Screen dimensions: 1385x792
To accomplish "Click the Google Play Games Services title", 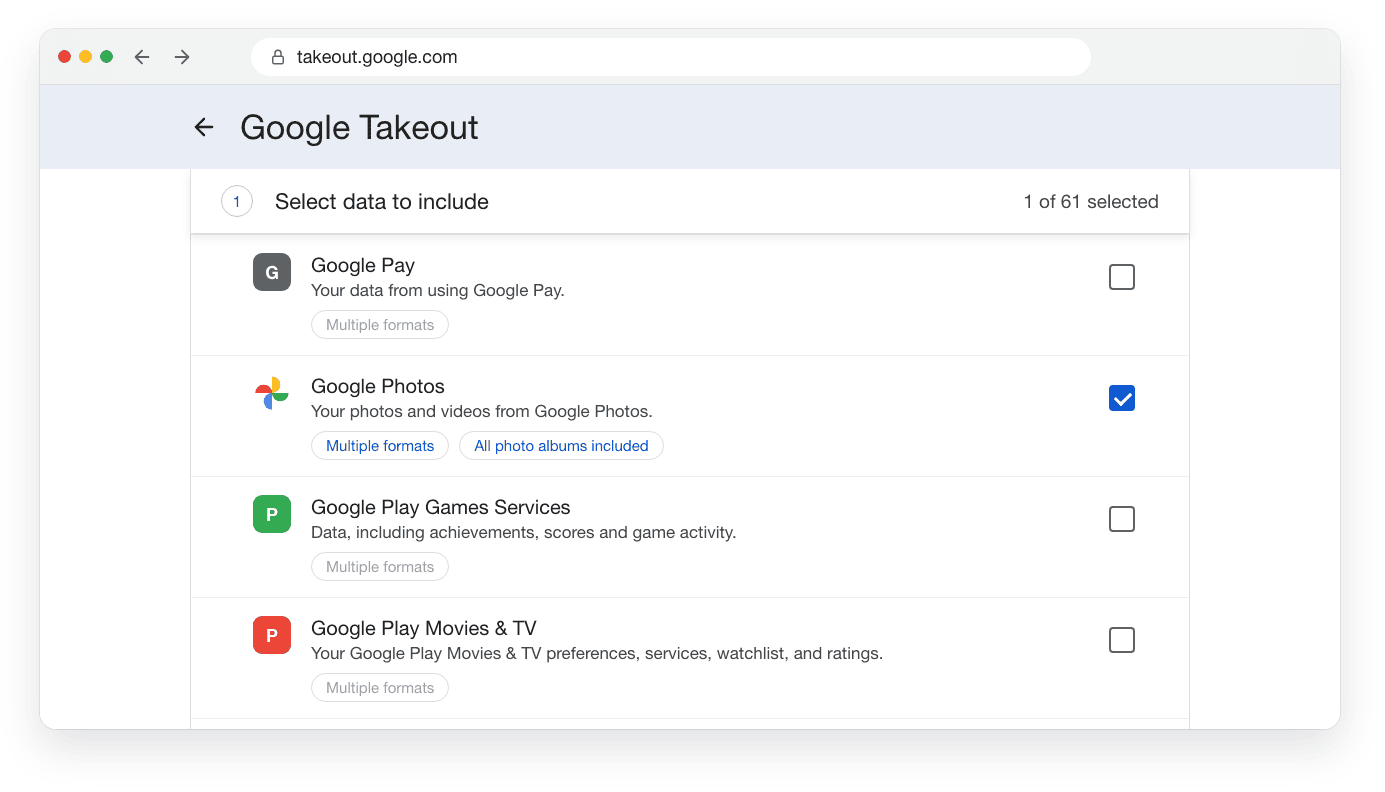I will coord(441,507).
